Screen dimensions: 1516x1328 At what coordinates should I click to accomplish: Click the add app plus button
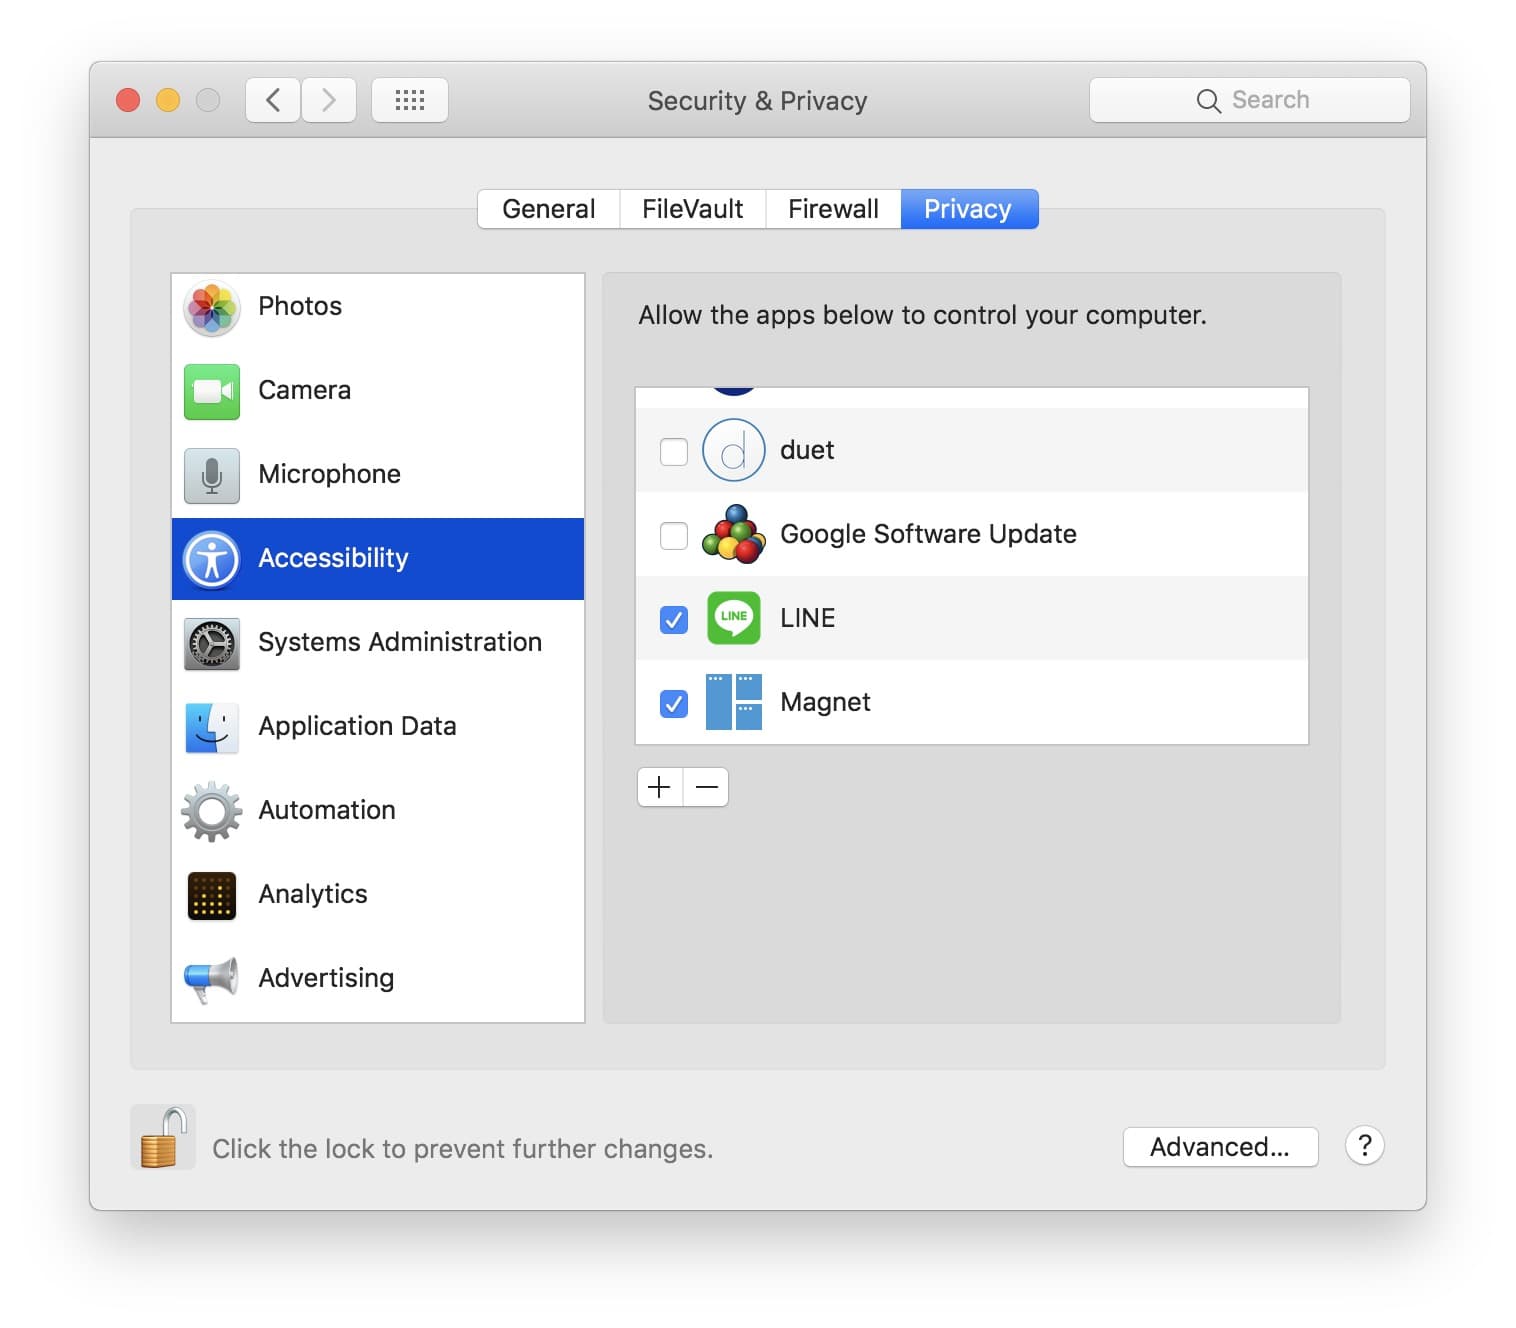pyautogui.click(x=659, y=787)
